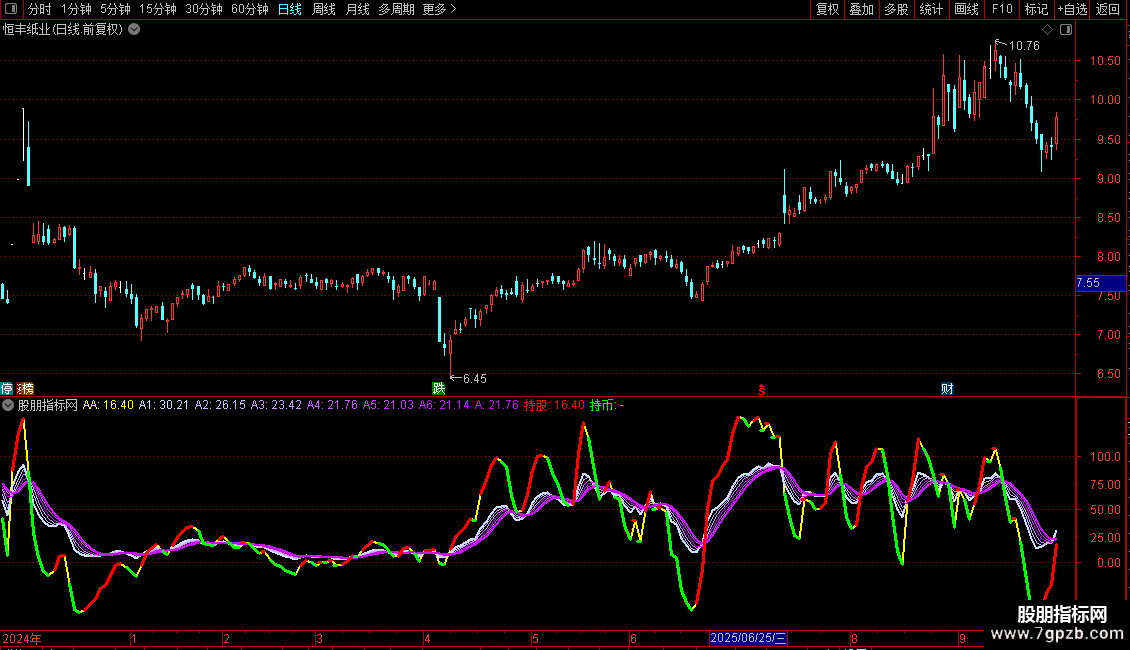This screenshot has height=650, width=1130.
Task: Open the 恒丰纸业 chart dropdown arrow
Action: 134,30
